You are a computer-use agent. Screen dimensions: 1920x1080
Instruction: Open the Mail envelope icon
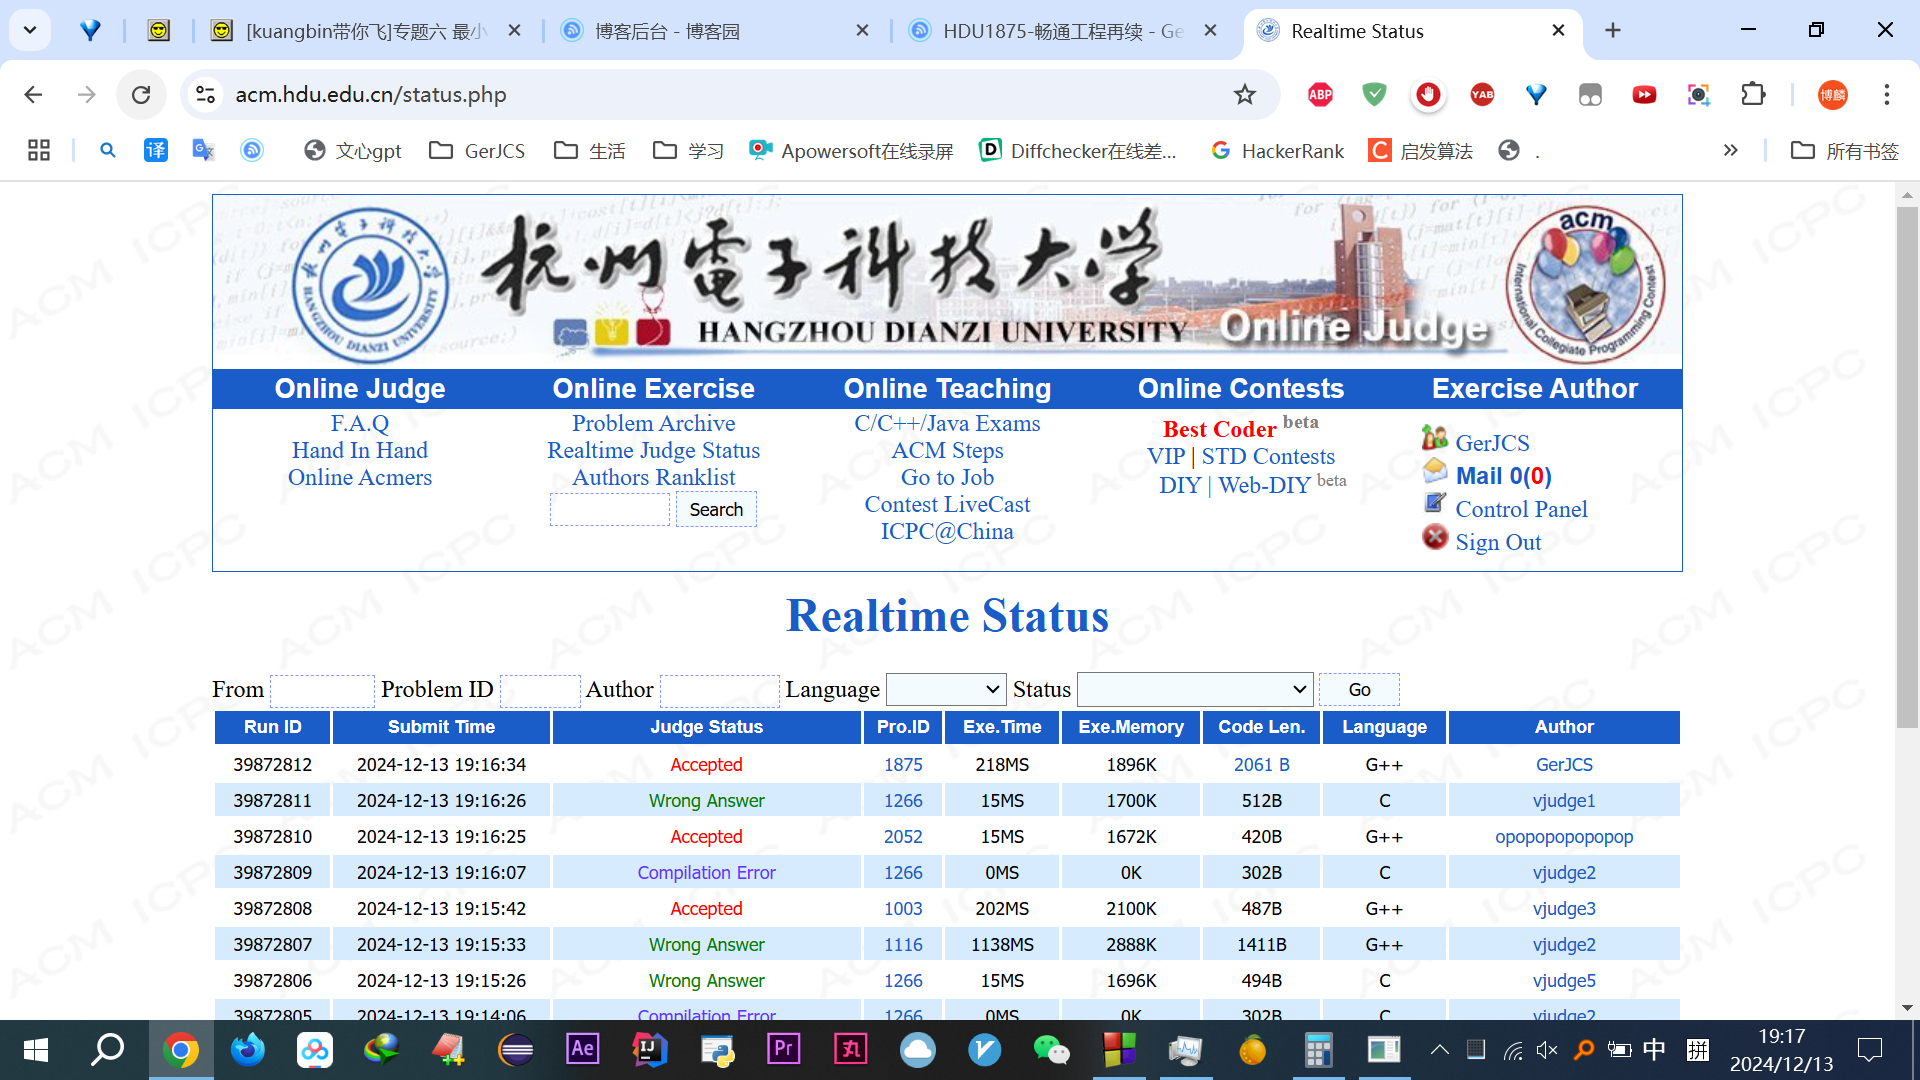1435,470
